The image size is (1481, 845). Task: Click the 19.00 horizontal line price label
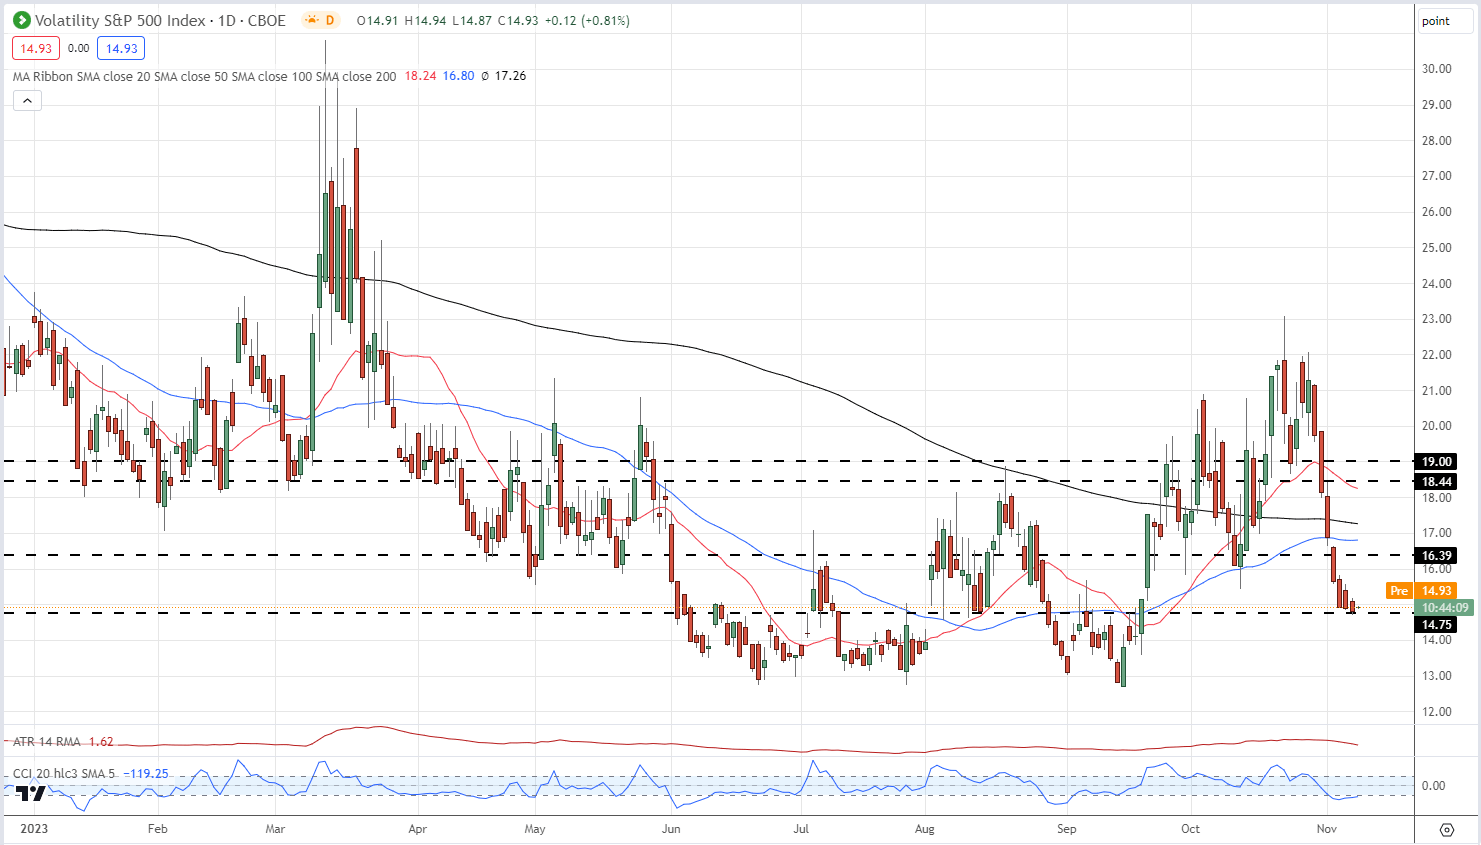[x=1437, y=461]
